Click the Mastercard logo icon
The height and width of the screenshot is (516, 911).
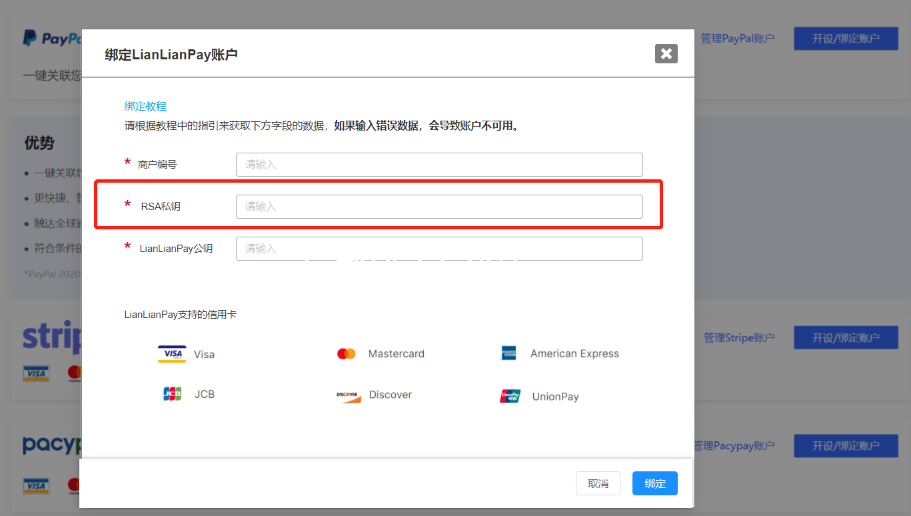(x=346, y=354)
